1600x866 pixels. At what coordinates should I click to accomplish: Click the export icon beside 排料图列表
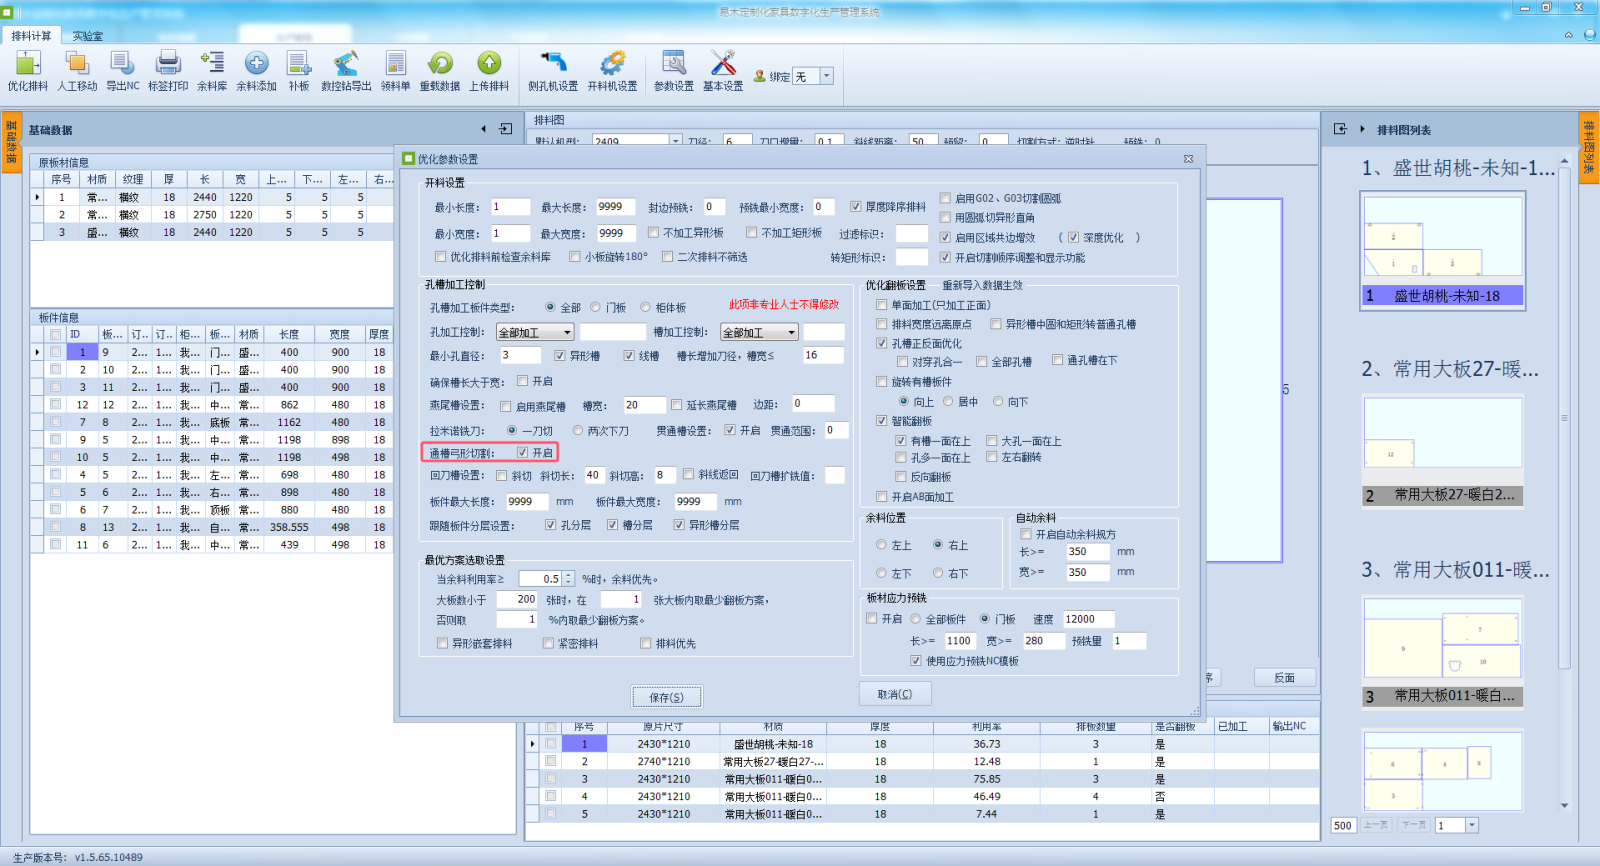[1341, 129]
